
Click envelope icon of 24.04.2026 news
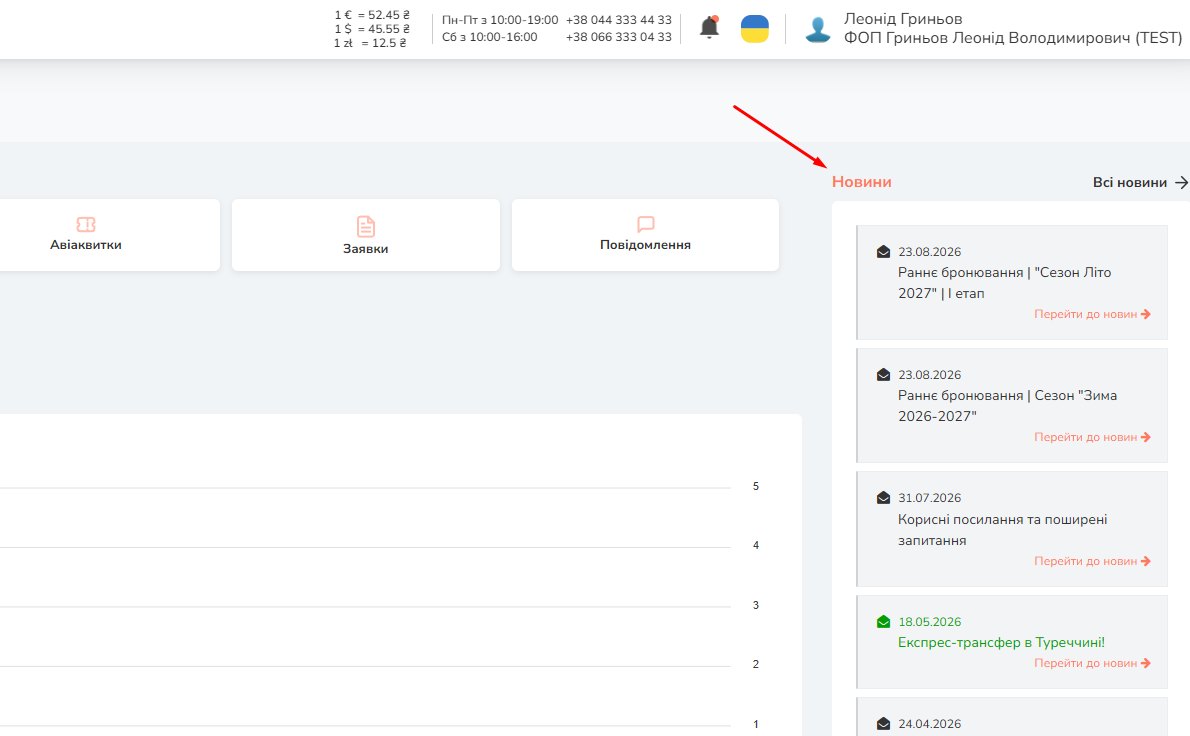(x=883, y=724)
